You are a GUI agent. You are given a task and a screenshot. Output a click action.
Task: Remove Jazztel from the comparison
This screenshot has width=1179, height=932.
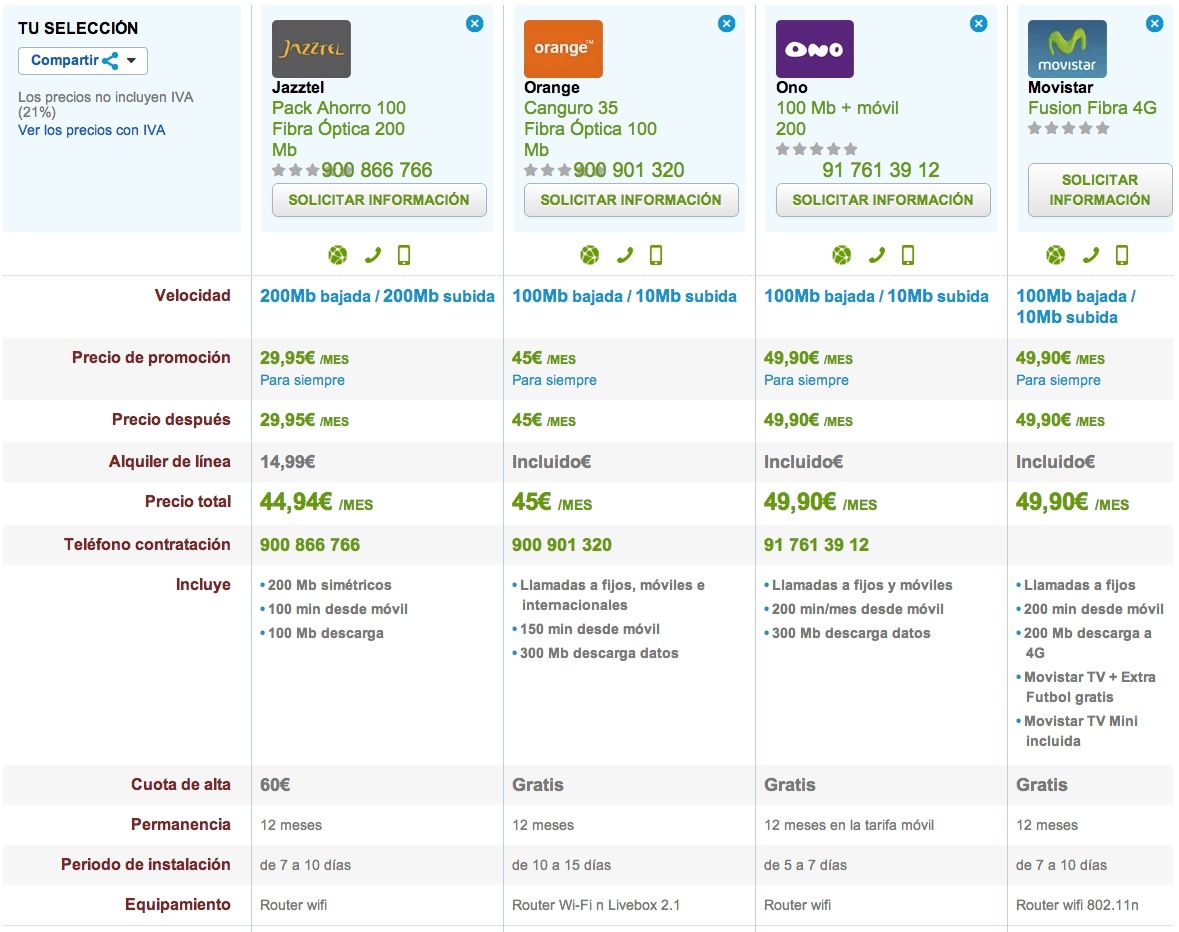[x=474, y=23]
